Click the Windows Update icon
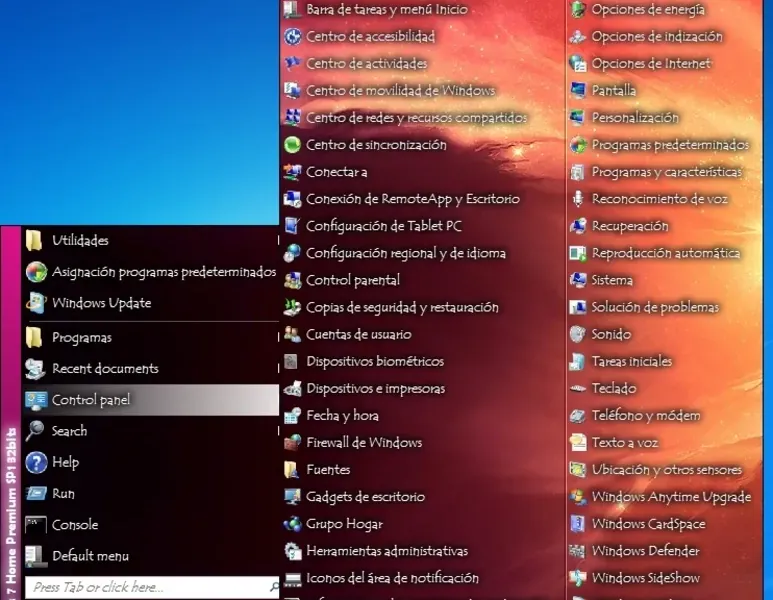This screenshot has height=600, width=773. tap(36, 303)
